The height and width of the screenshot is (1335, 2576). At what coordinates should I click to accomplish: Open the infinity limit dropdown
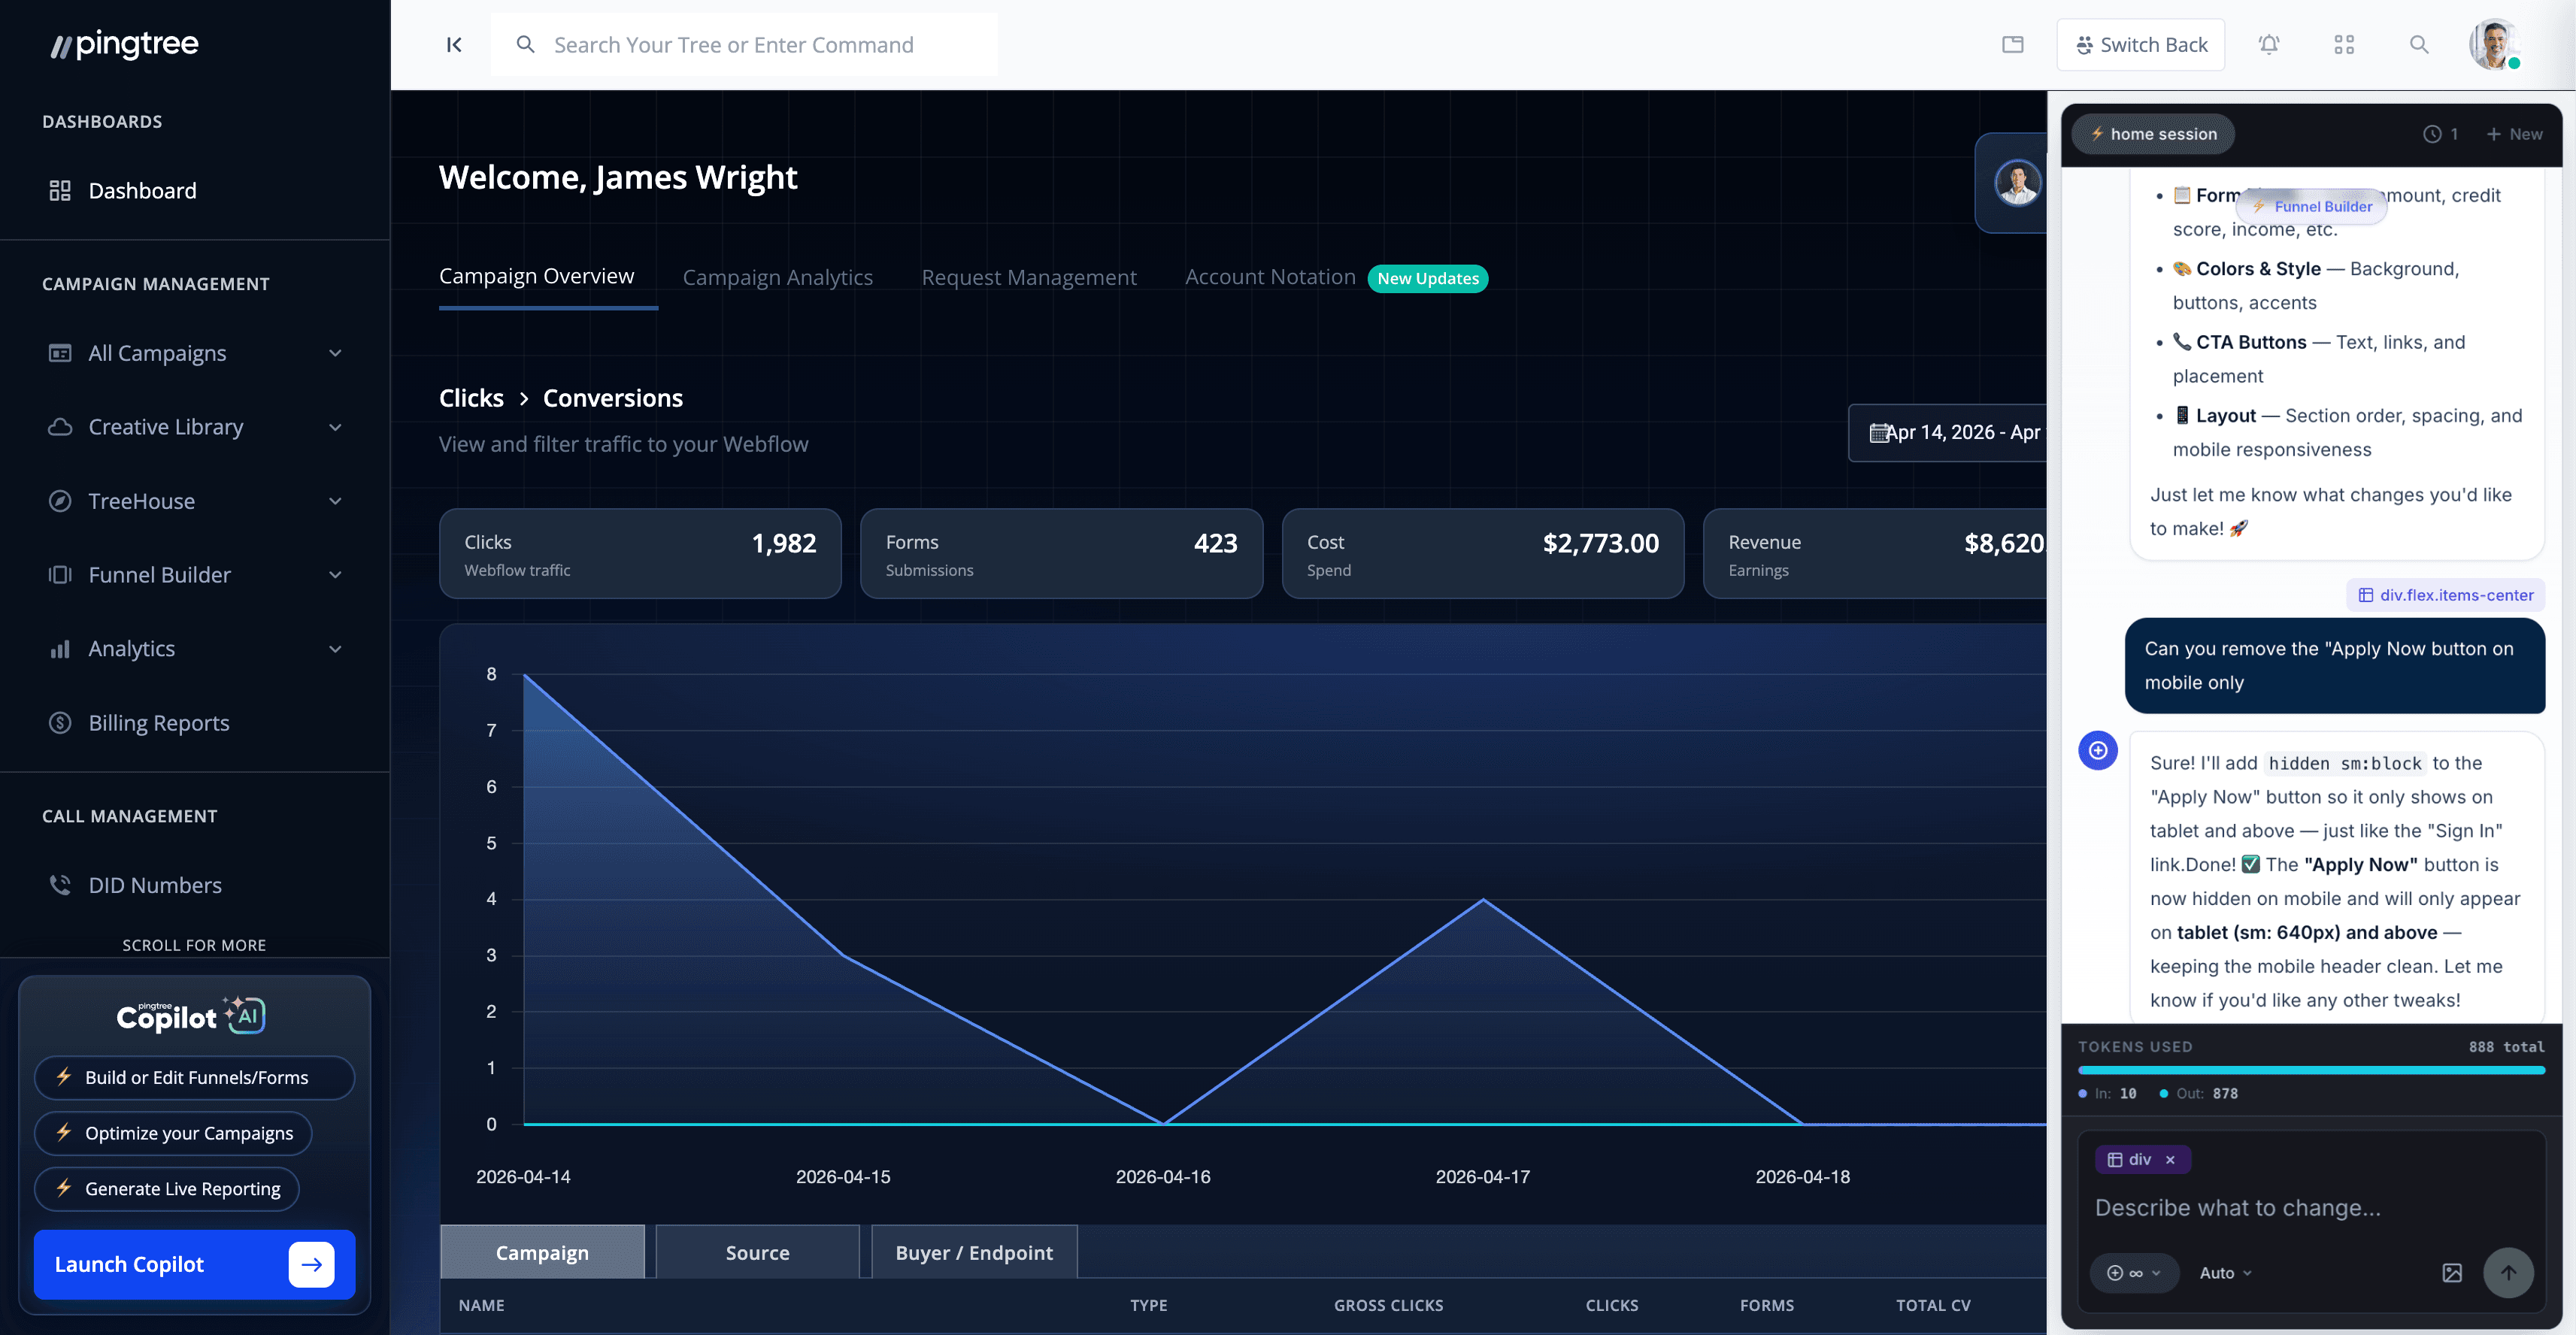pyautogui.click(x=2134, y=1273)
